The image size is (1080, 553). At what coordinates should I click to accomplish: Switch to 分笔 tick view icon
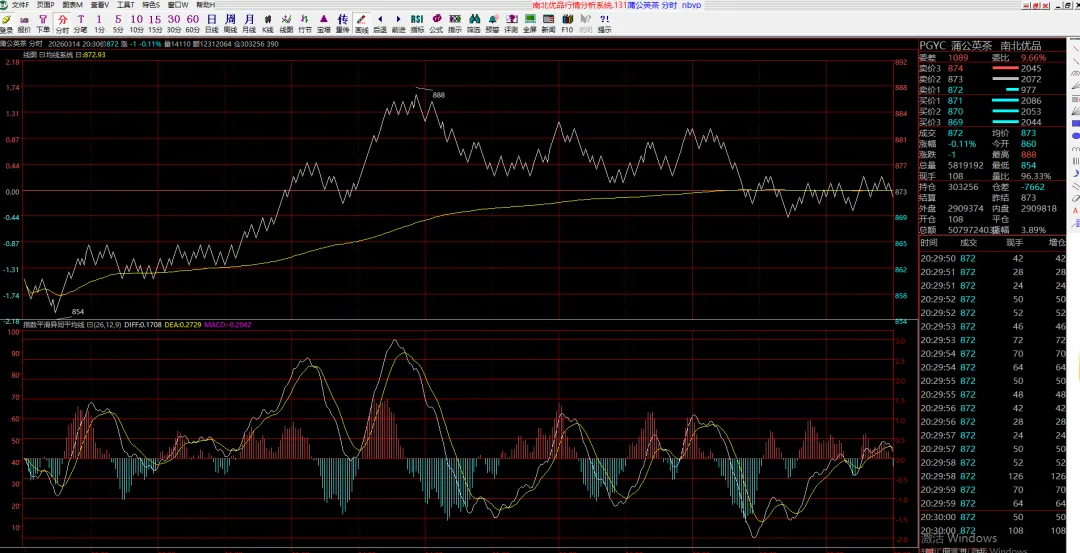(81, 23)
